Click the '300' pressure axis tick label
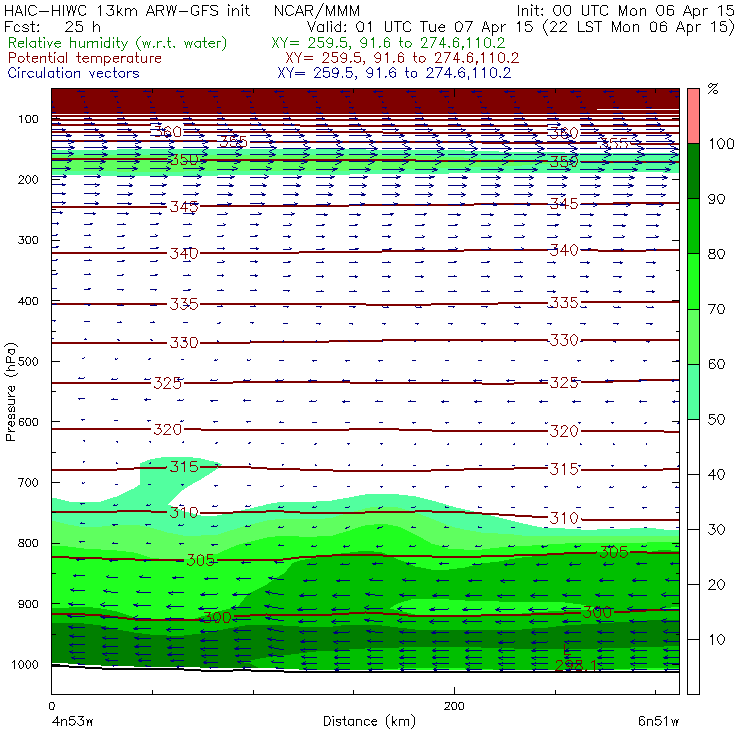This screenshot has height=740, width=740. click(x=28, y=240)
